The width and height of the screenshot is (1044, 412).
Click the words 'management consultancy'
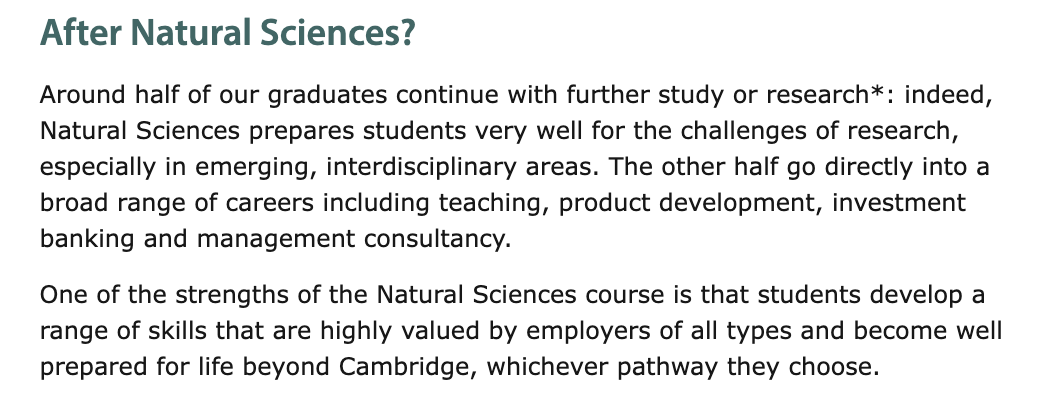352,239
